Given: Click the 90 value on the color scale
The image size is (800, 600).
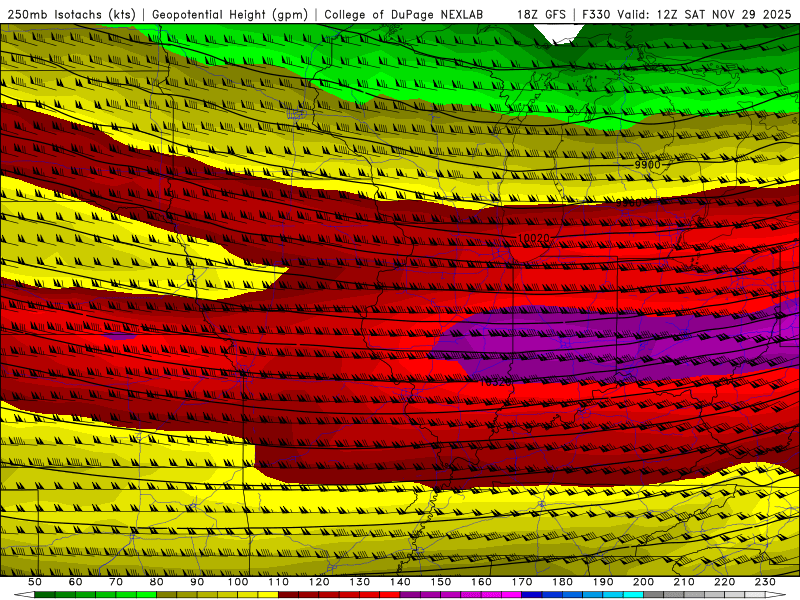Looking at the screenshot, I should coord(197,582).
